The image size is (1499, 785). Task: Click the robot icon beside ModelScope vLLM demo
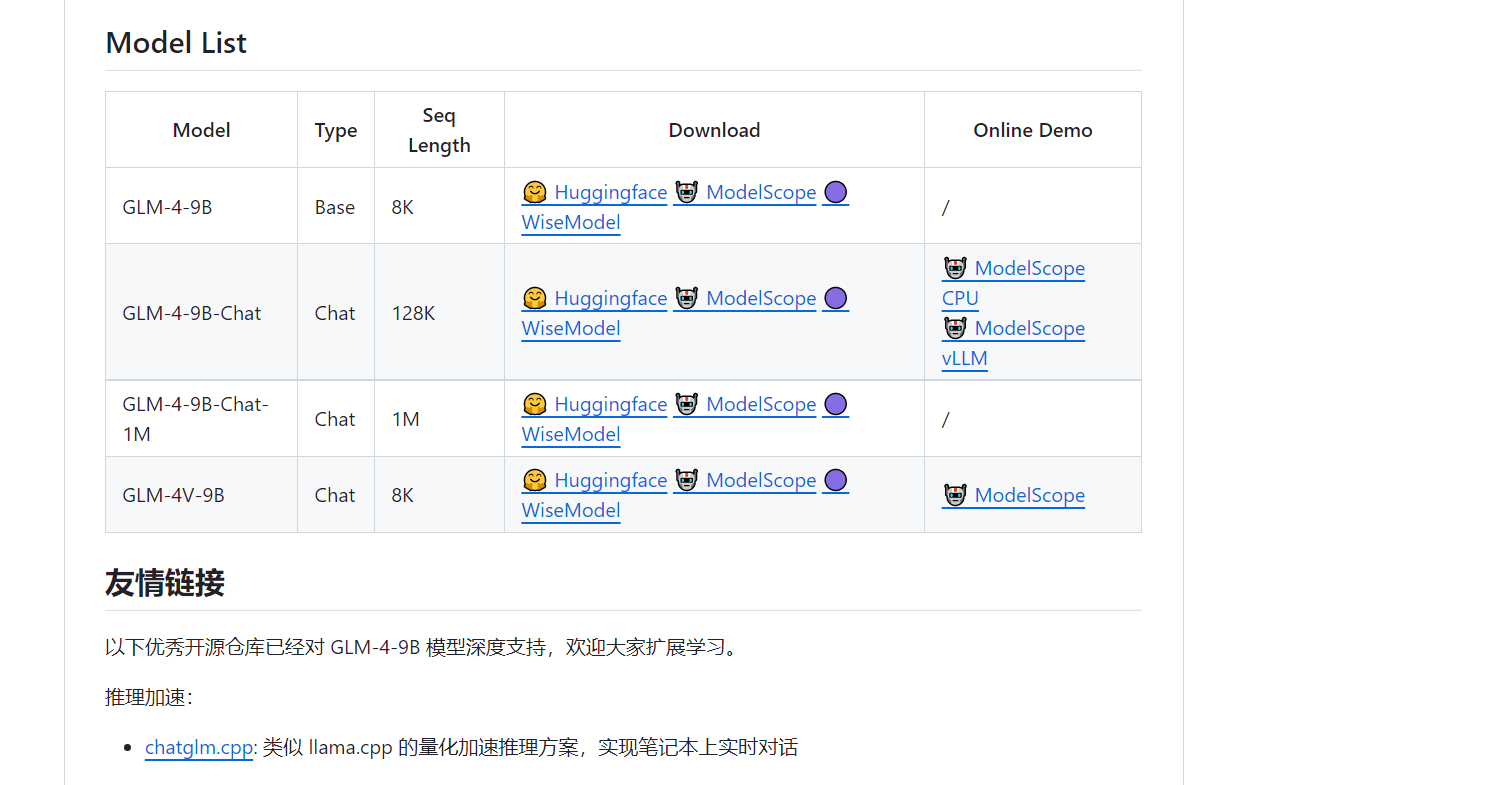click(x=955, y=328)
